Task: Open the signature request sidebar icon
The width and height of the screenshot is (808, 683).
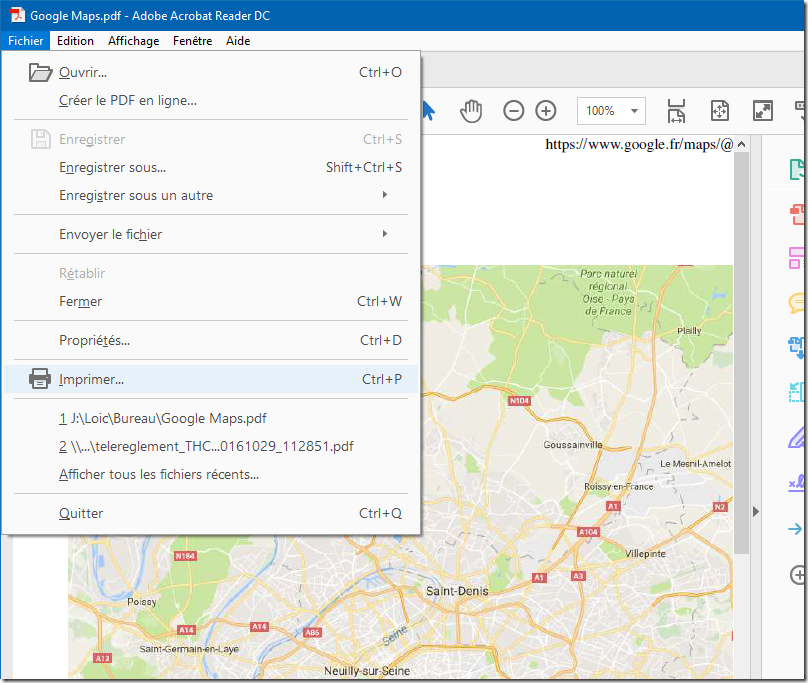Action: [x=797, y=483]
